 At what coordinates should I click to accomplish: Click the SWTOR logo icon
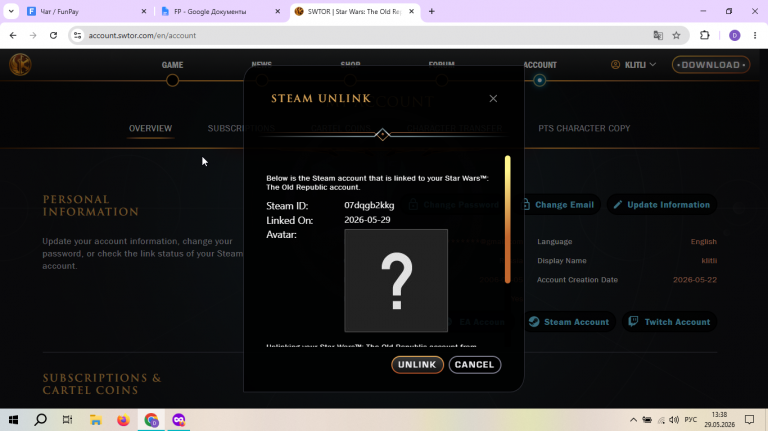tap(20, 65)
